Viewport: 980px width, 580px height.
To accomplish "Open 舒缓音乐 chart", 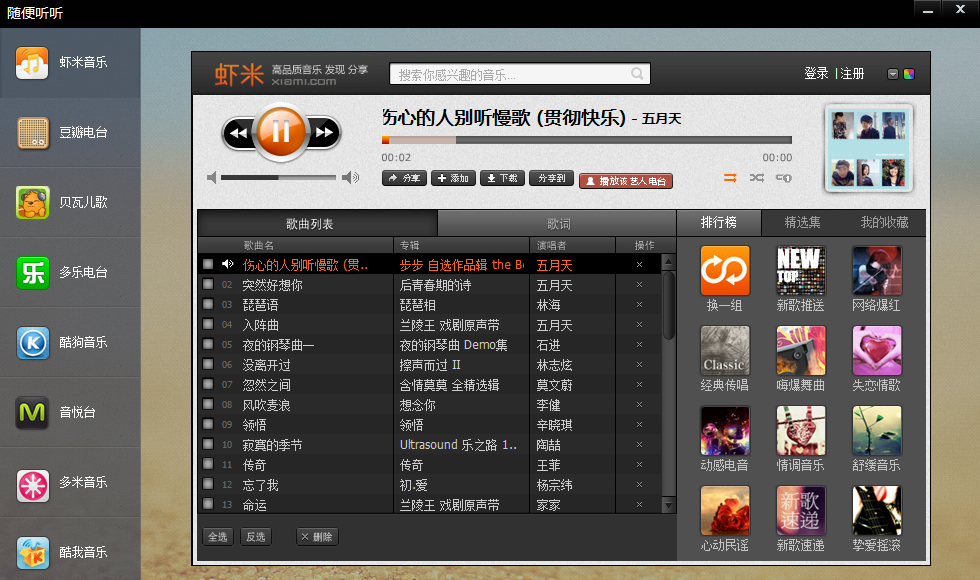I will tap(877, 430).
